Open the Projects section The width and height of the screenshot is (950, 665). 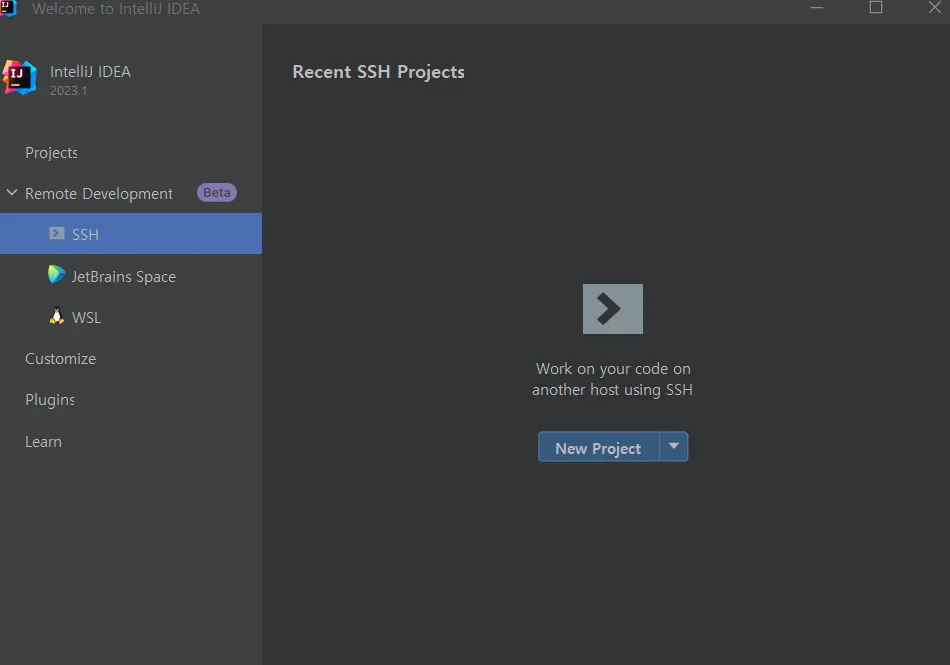[x=51, y=153]
